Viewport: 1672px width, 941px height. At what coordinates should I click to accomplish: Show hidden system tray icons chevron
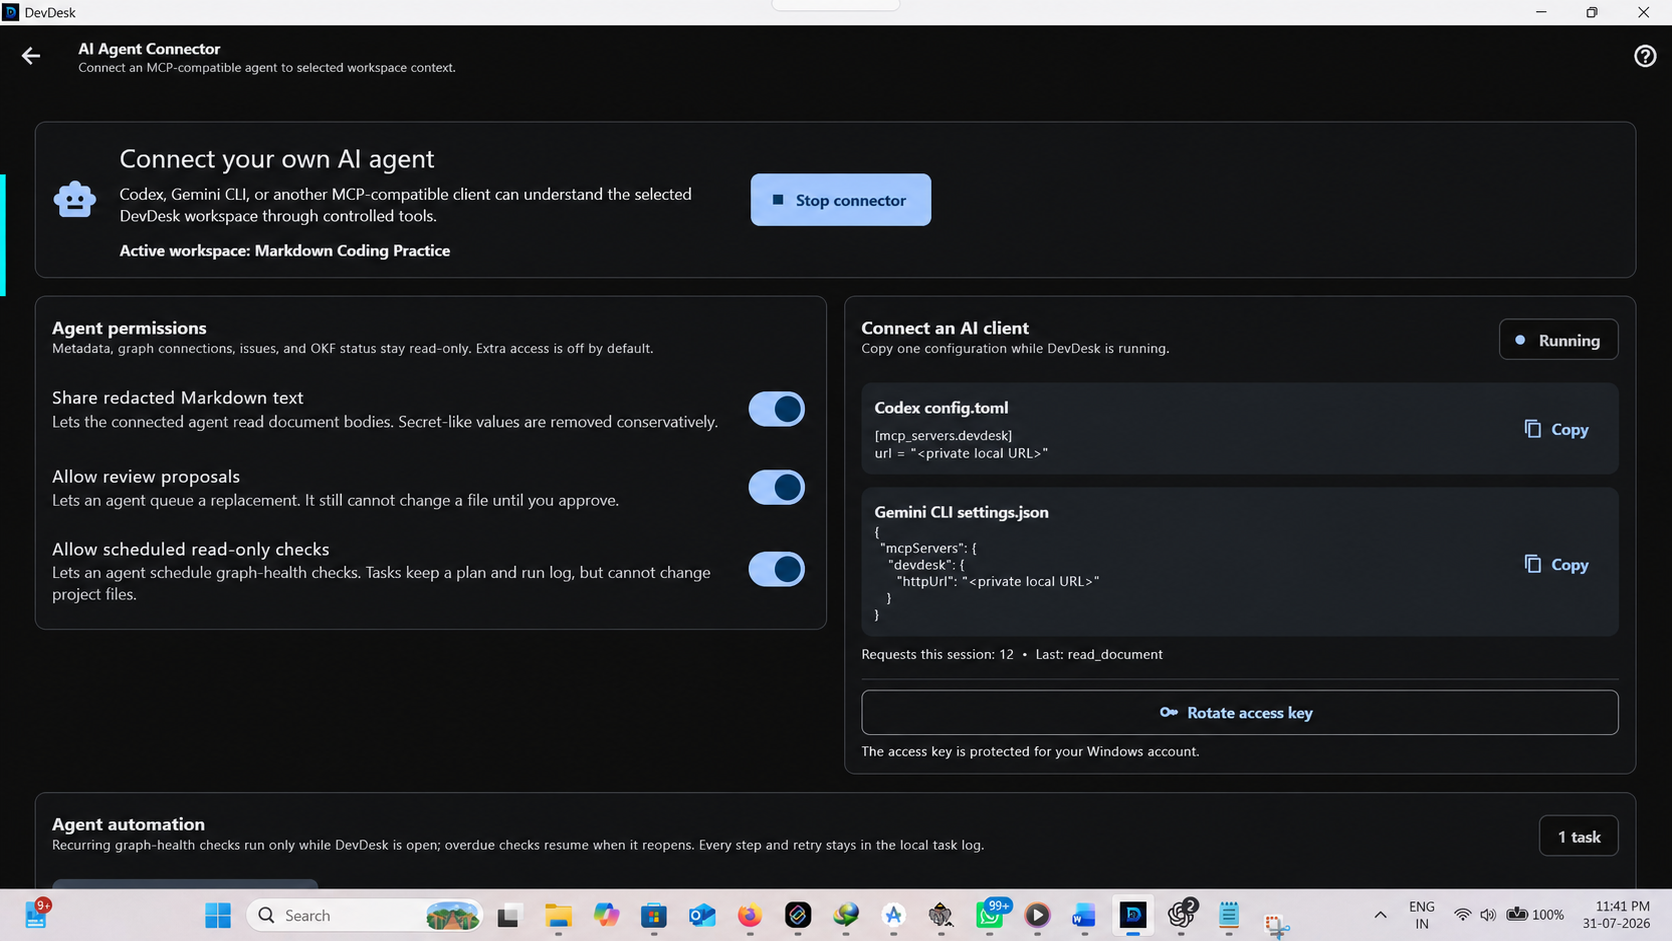1380,915
